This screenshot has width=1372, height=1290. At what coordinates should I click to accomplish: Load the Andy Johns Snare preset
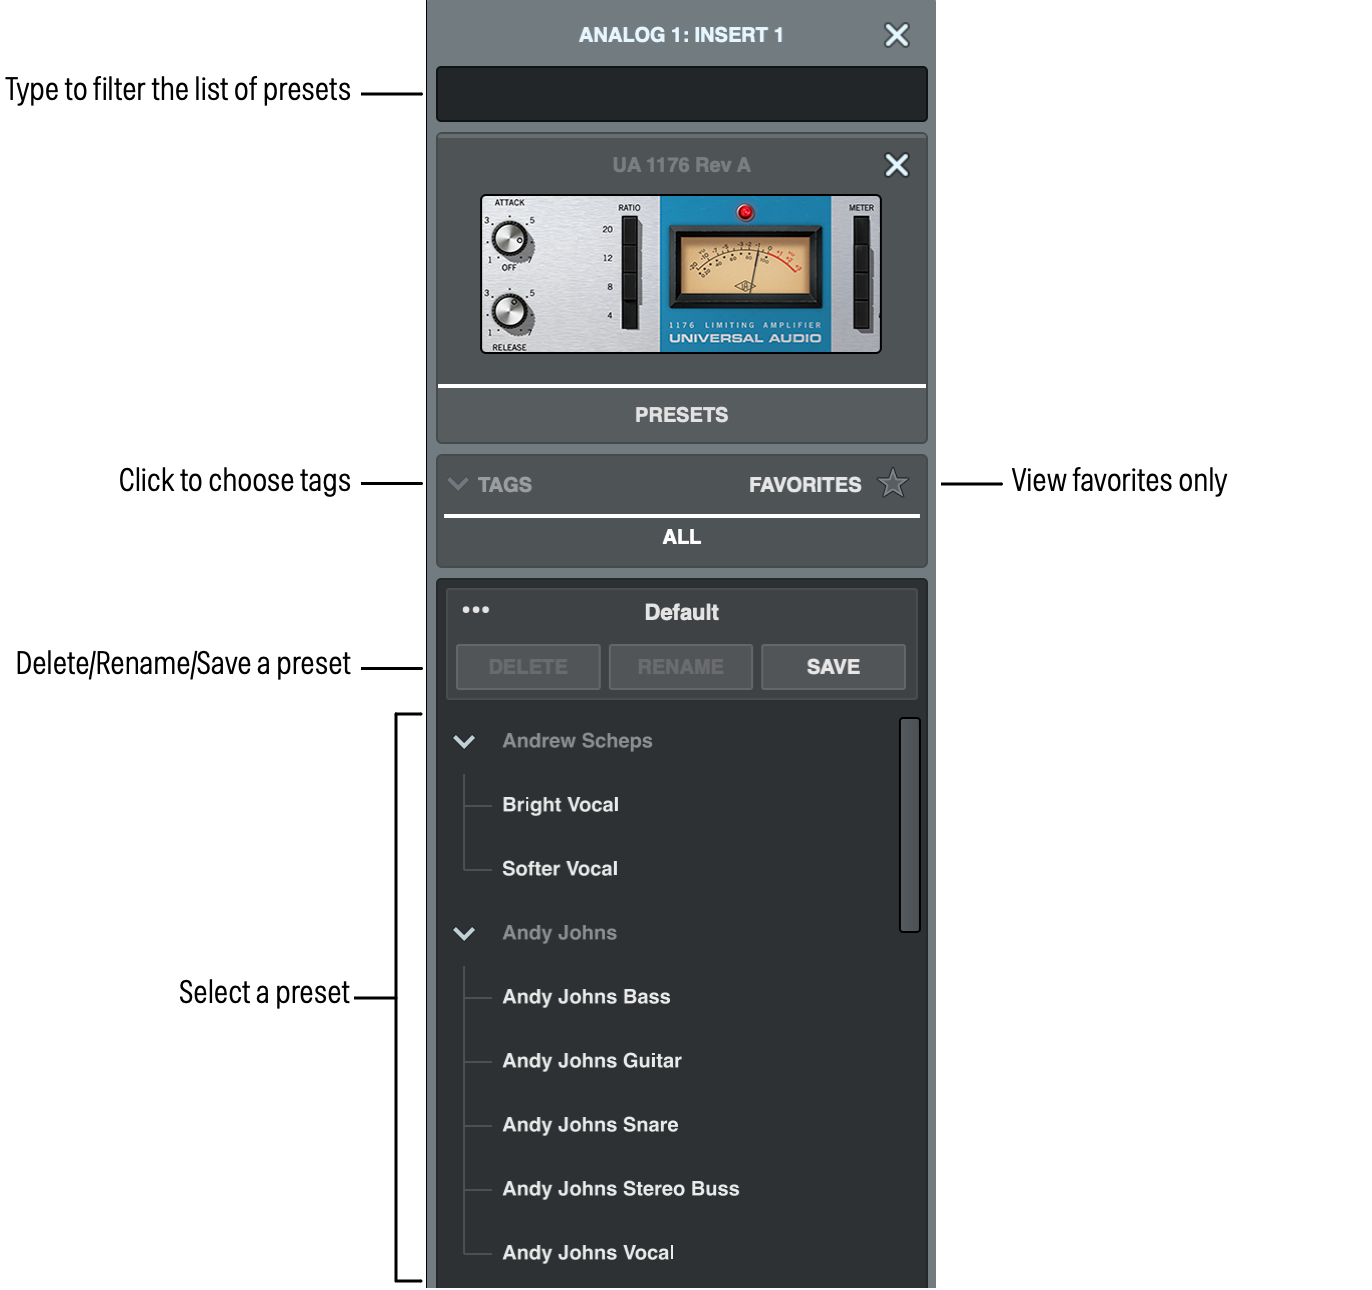590,1125
